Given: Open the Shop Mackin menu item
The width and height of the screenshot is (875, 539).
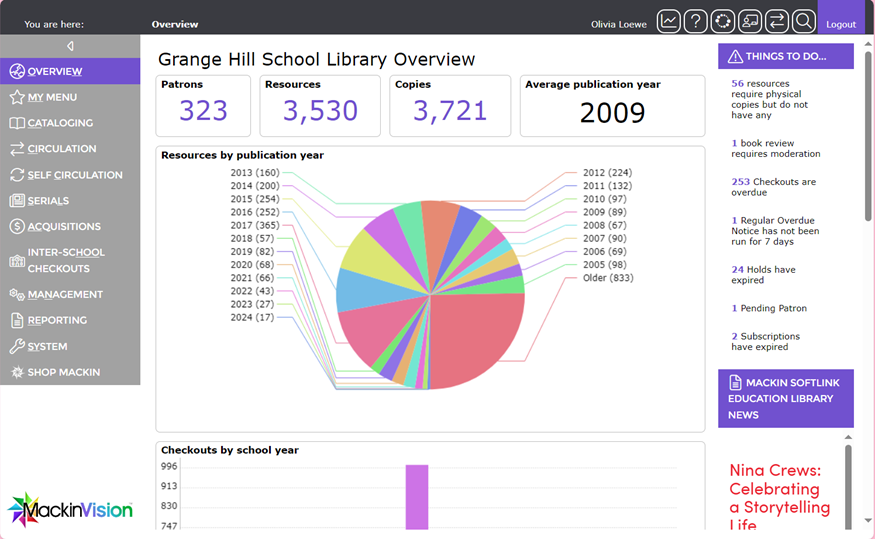Looking at the screenshot, I should [x=70, y=372].
